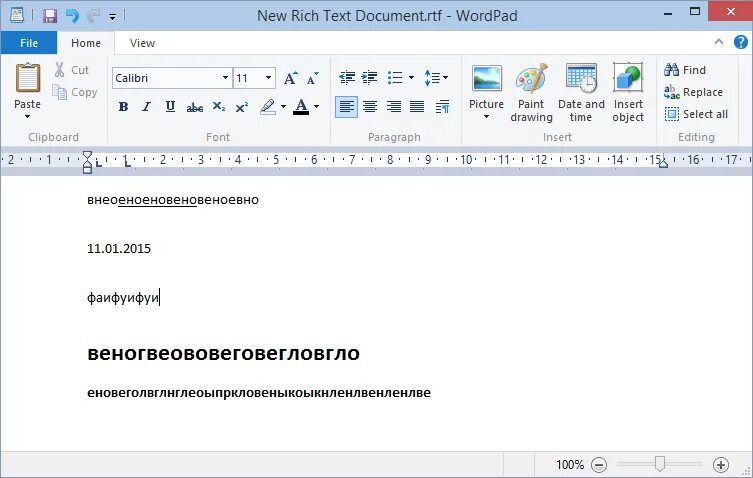Start a bulleted list

tap(395, 77)
